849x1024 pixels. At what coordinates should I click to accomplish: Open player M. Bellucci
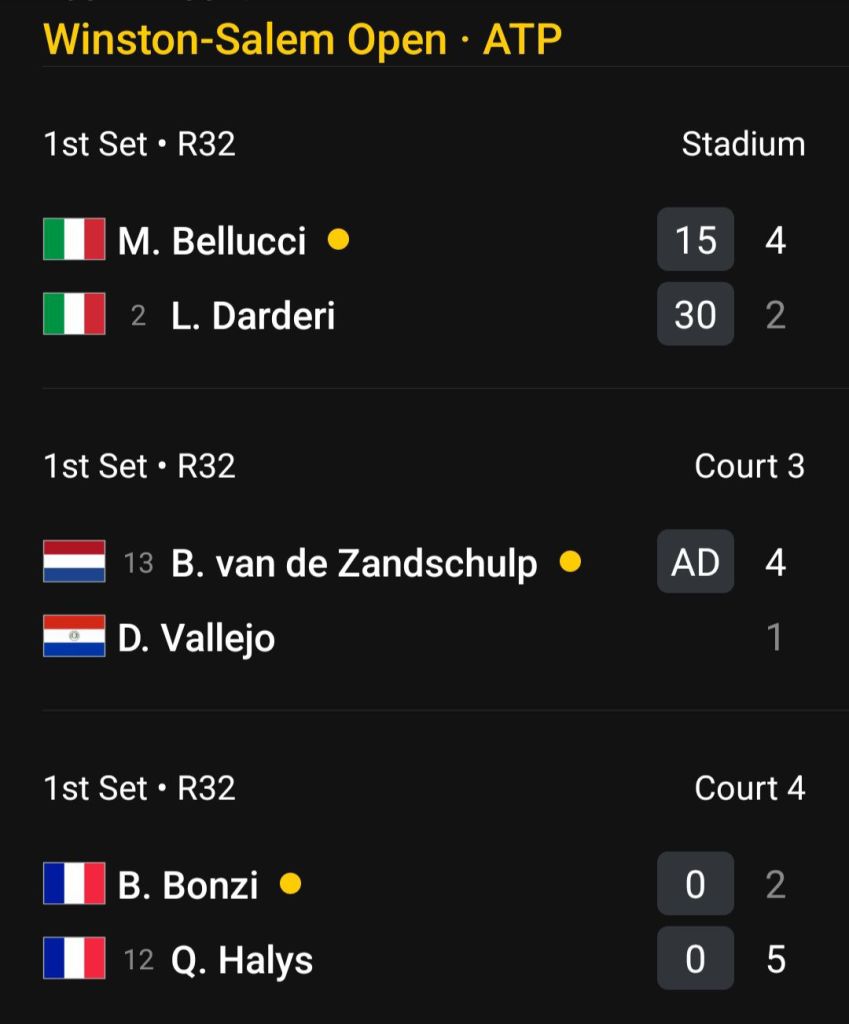click(212, 240)
